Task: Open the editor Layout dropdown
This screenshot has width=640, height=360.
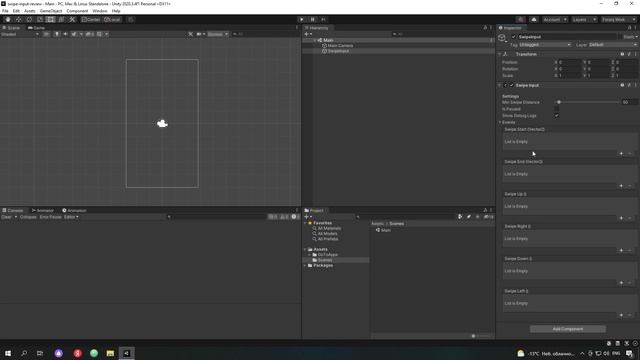Action: [x=618, y=20]
